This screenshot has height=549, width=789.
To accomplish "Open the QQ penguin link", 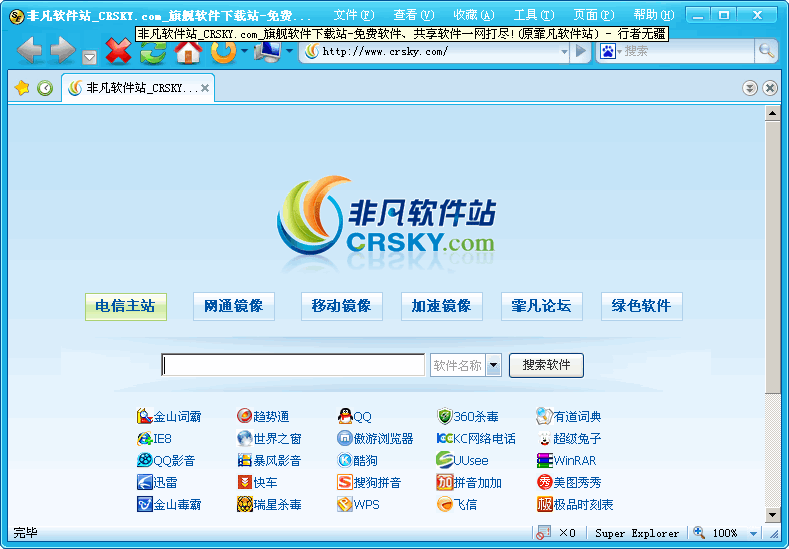I will [x=355, y=416].
